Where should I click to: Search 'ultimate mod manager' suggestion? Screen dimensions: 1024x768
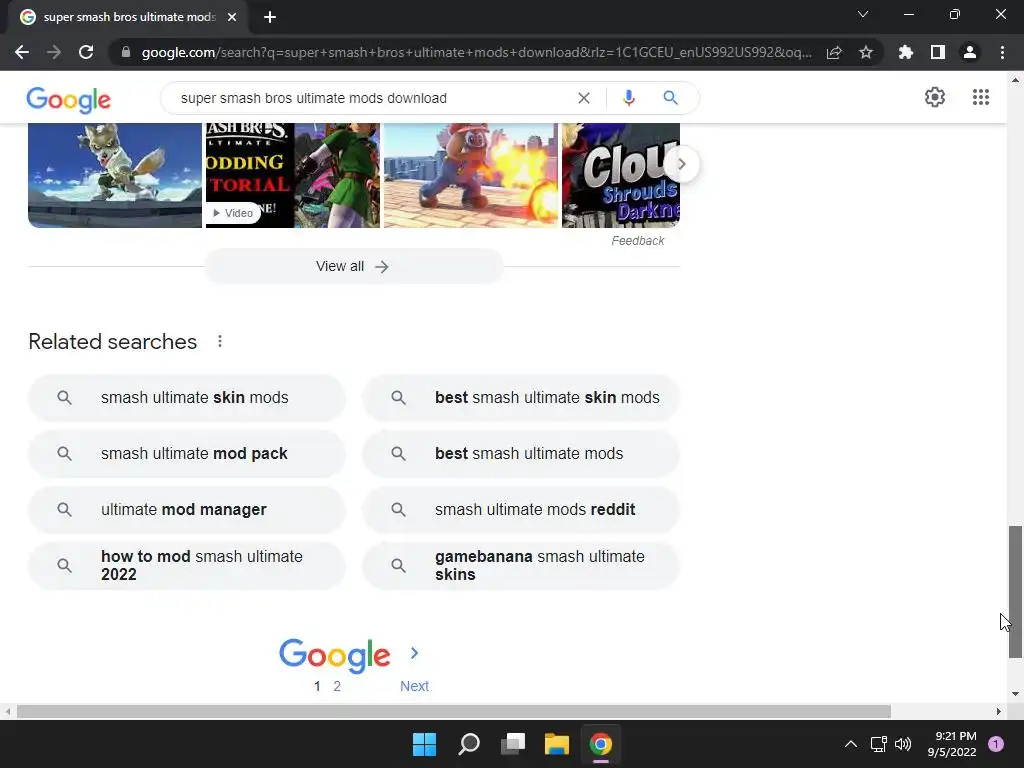pyautogui.click(x=187, y=509)
